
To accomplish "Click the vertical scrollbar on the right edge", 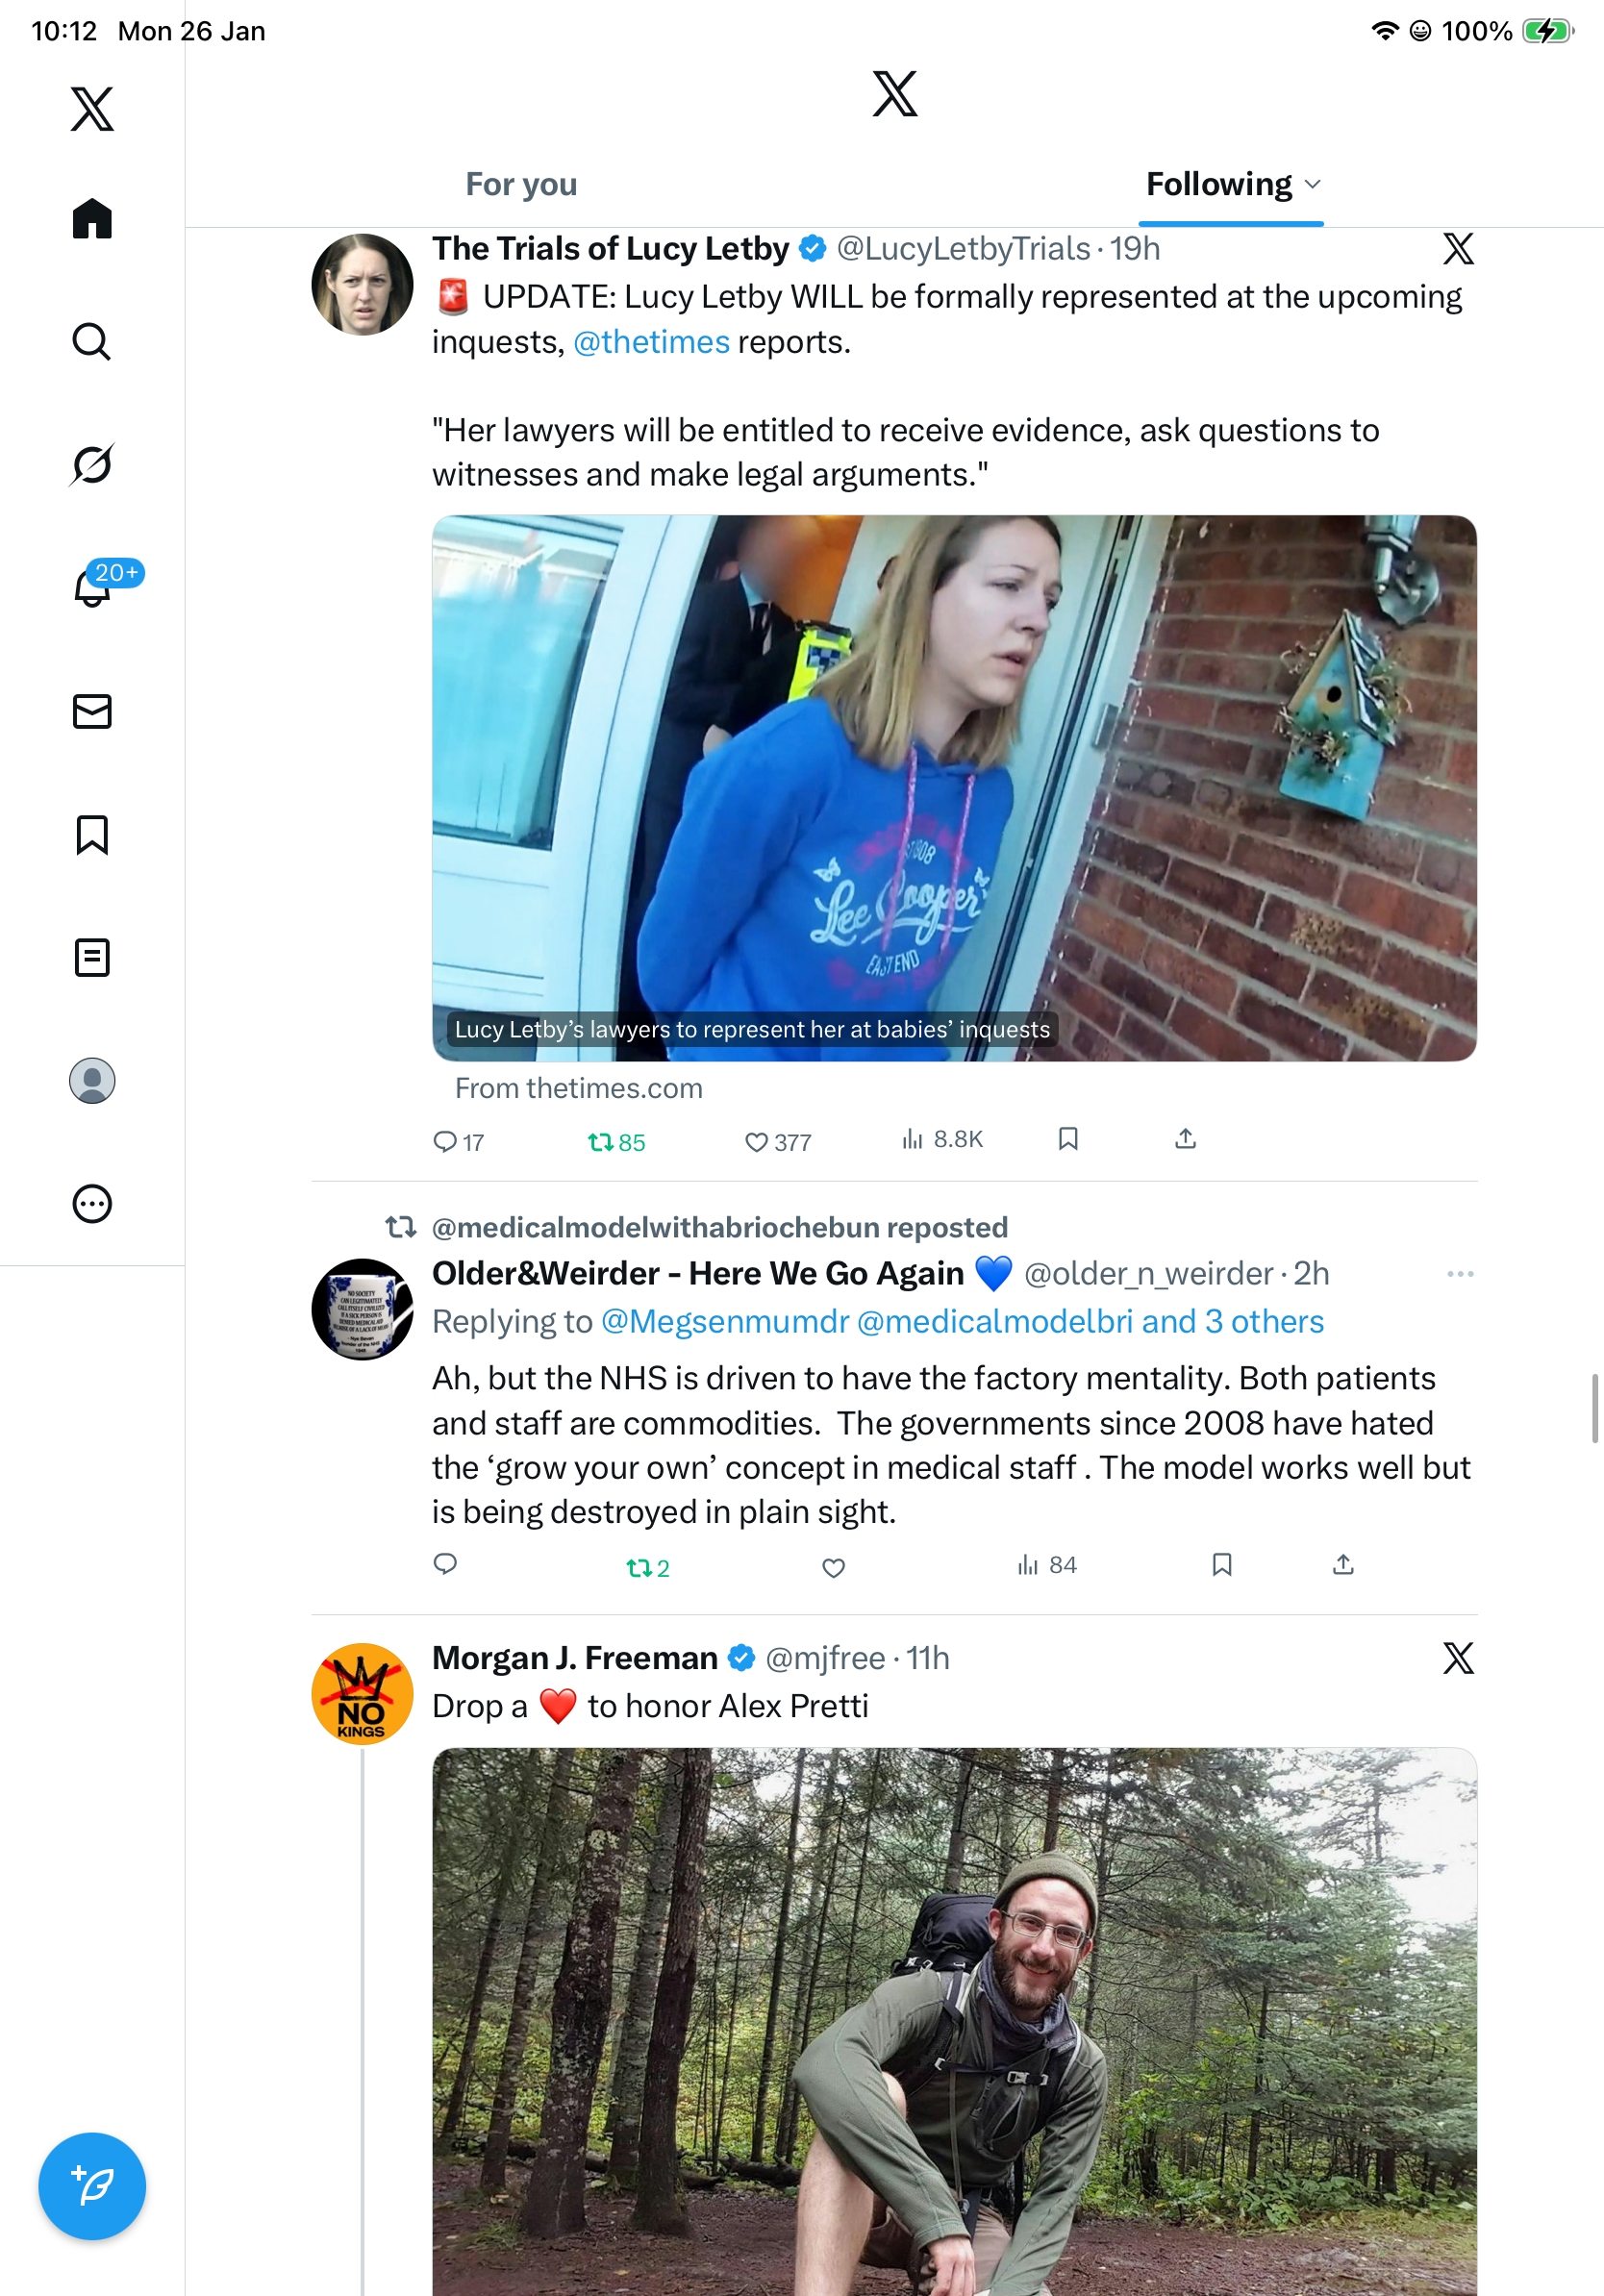I will point(1595,1408).
